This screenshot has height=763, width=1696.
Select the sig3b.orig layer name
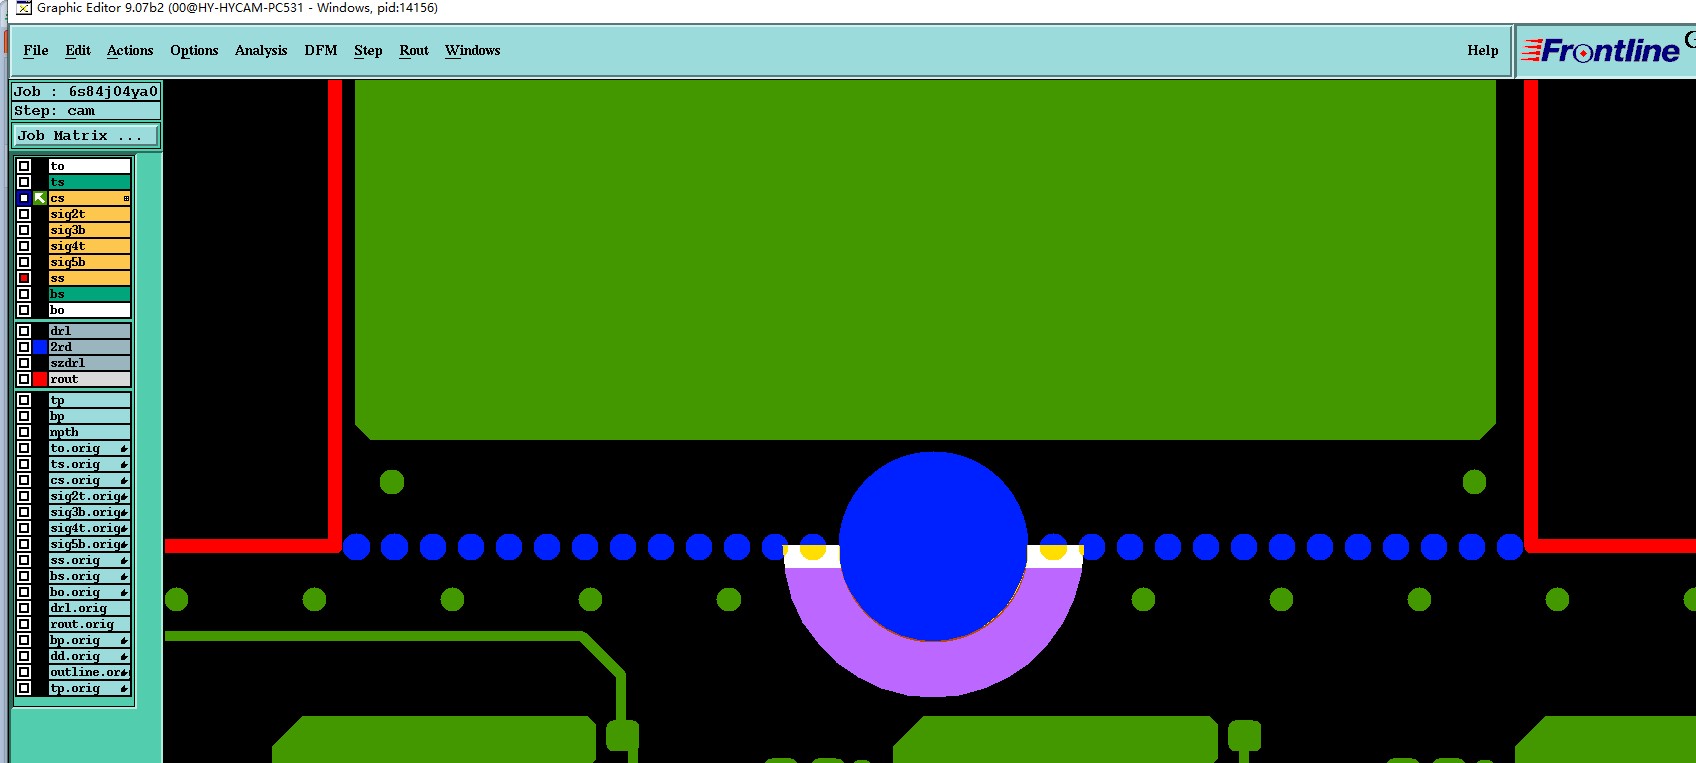coord(90,512)
